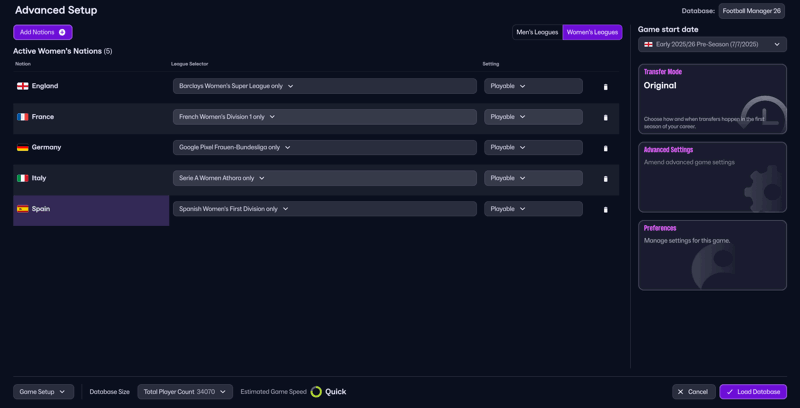Expand the Game Setup dropdown
This screenshot has height=408, width=800.
(43, 392)
